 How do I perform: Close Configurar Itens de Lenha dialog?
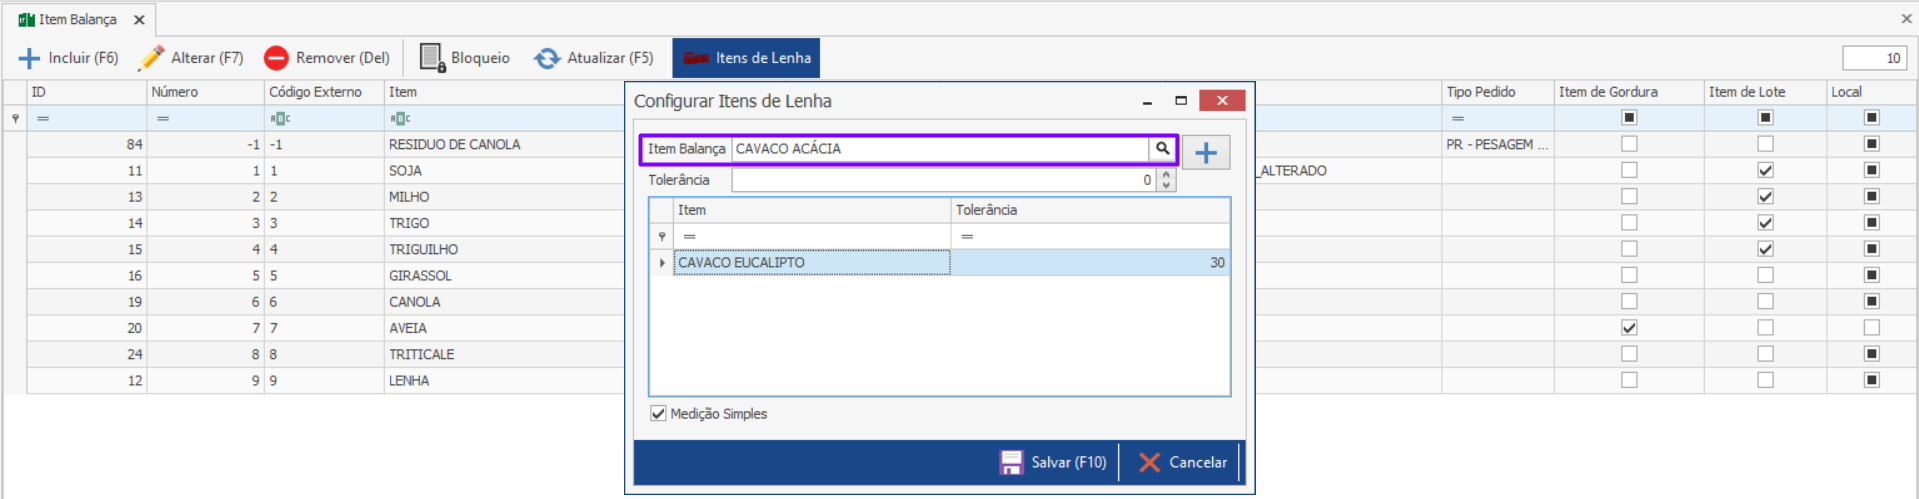tap(1222, 100)
